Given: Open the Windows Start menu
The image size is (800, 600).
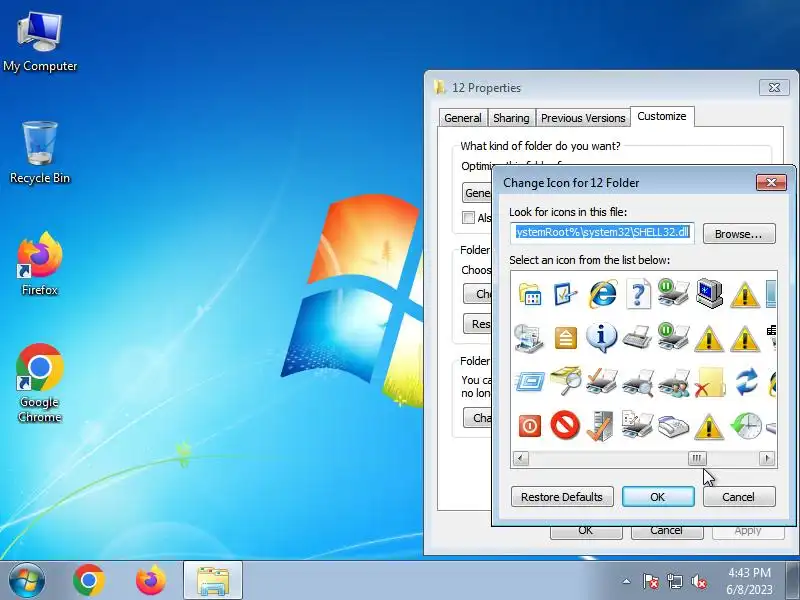Looking at the screenshot, I should tap(27, 581).
